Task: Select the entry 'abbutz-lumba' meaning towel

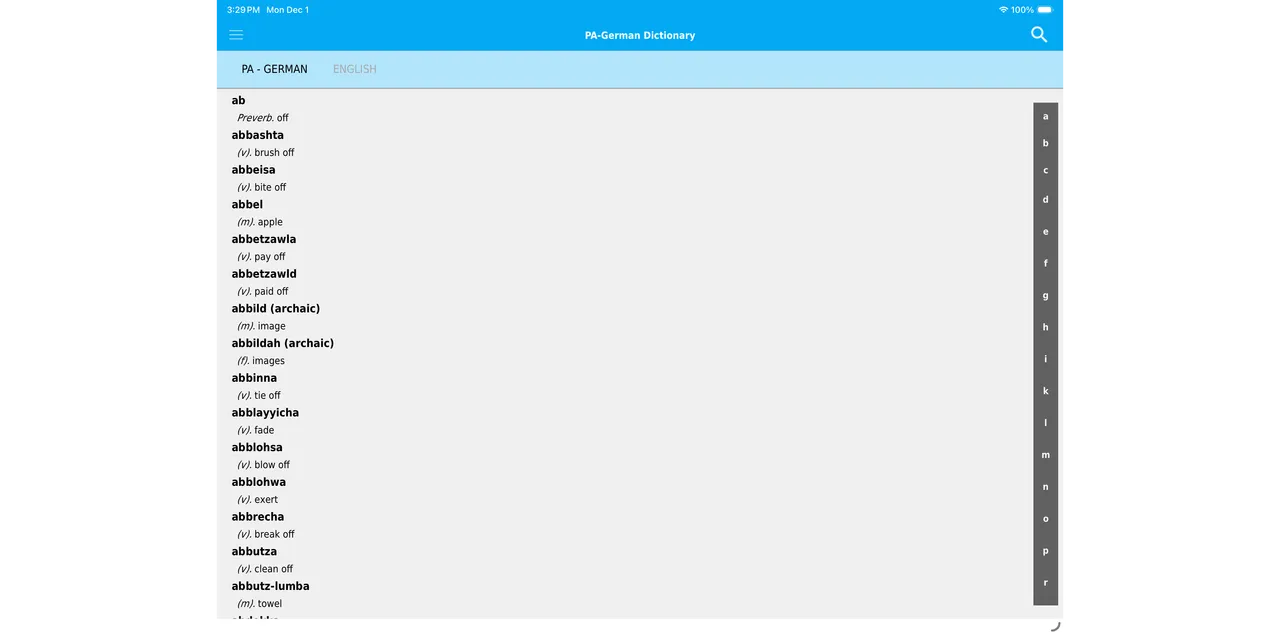Action: 270,586
